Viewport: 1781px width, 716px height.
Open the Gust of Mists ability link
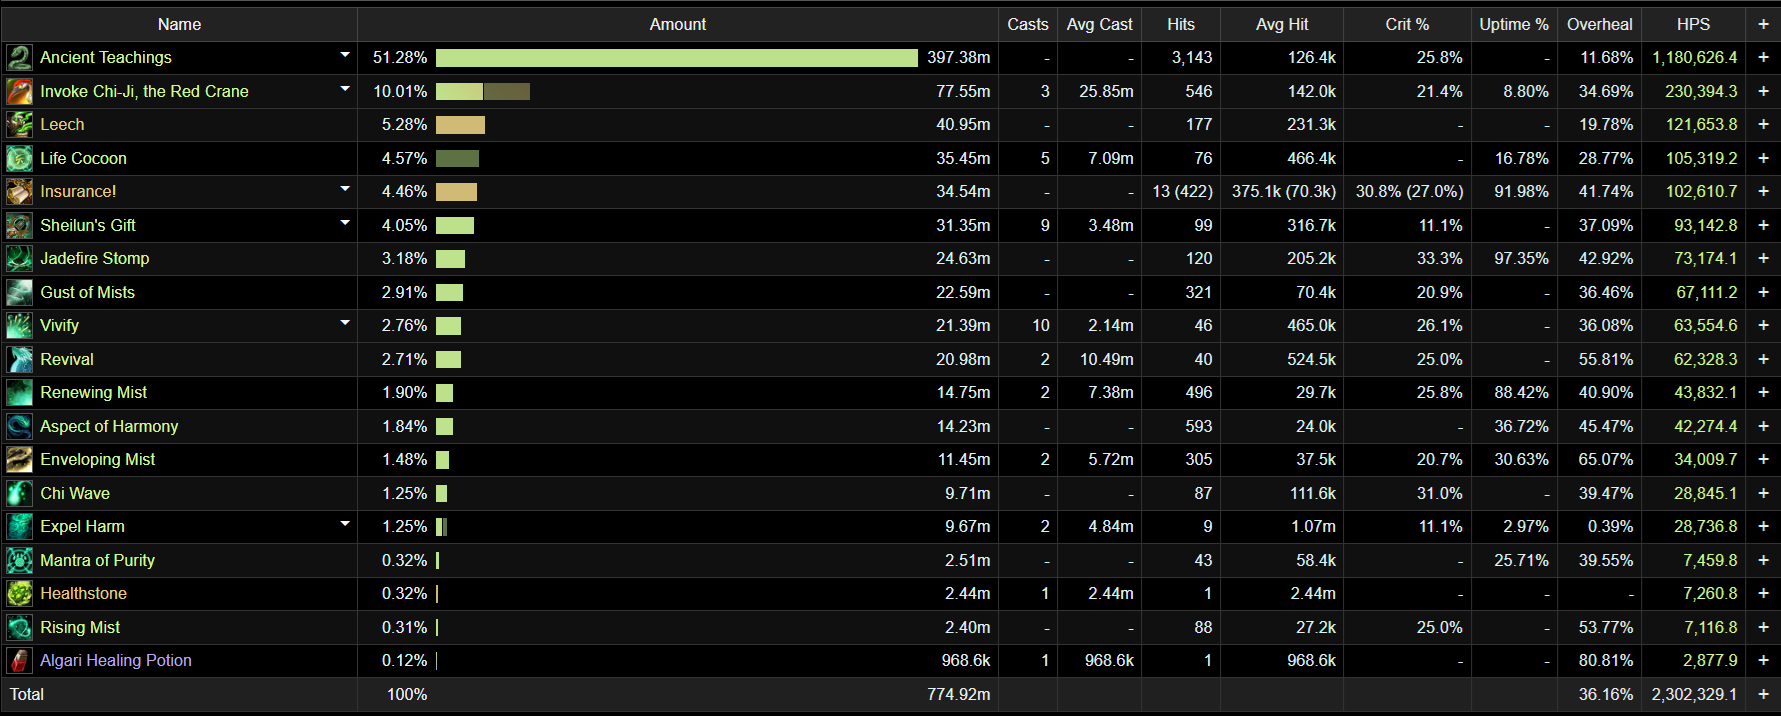point(87,292)
